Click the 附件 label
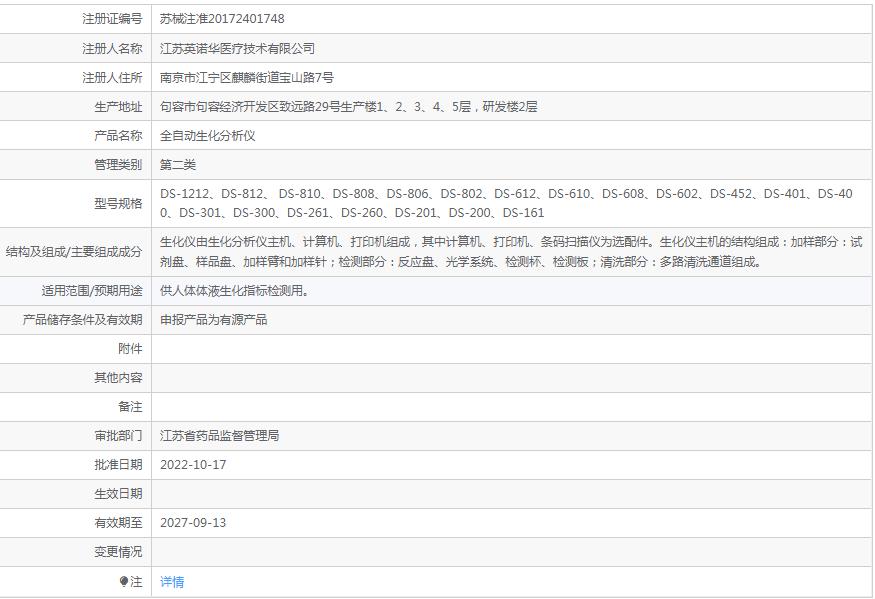875x599 pixels. tap(131, 349)
